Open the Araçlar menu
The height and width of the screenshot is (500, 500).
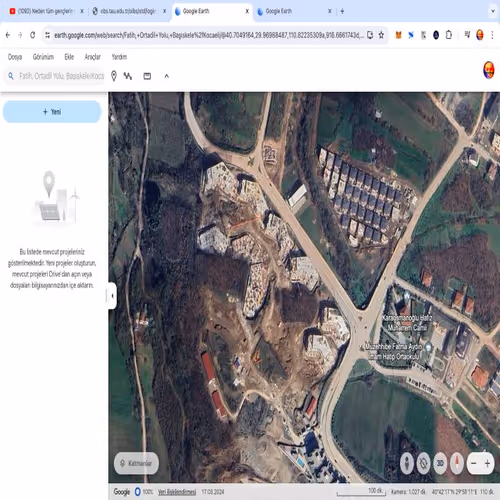(93, 57)
